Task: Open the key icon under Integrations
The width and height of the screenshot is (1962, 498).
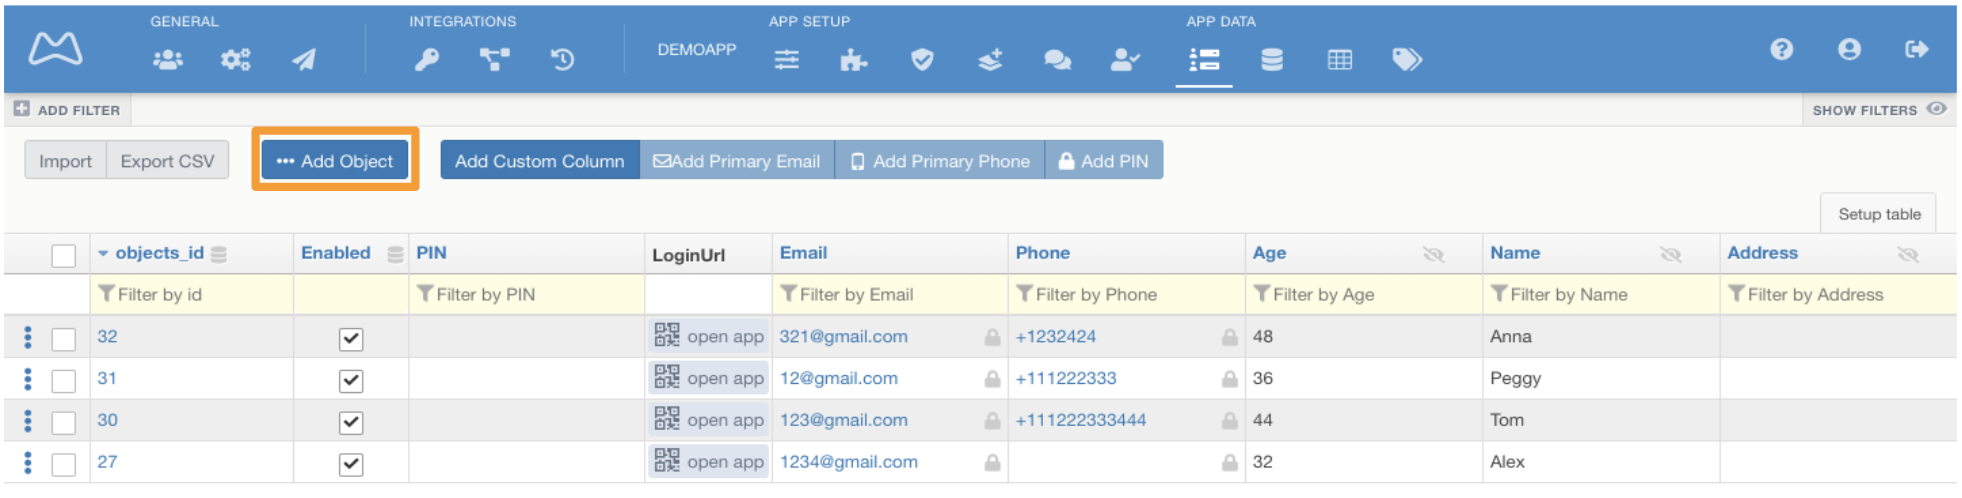Action: coord(427,60)
